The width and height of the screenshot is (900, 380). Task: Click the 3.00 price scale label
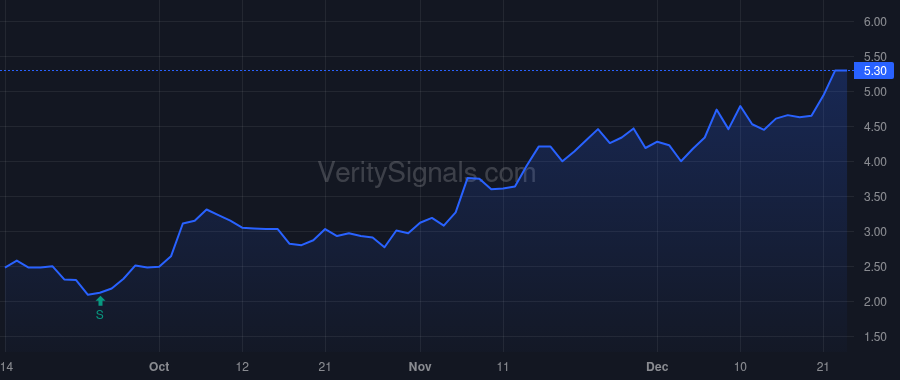point(875,232)
